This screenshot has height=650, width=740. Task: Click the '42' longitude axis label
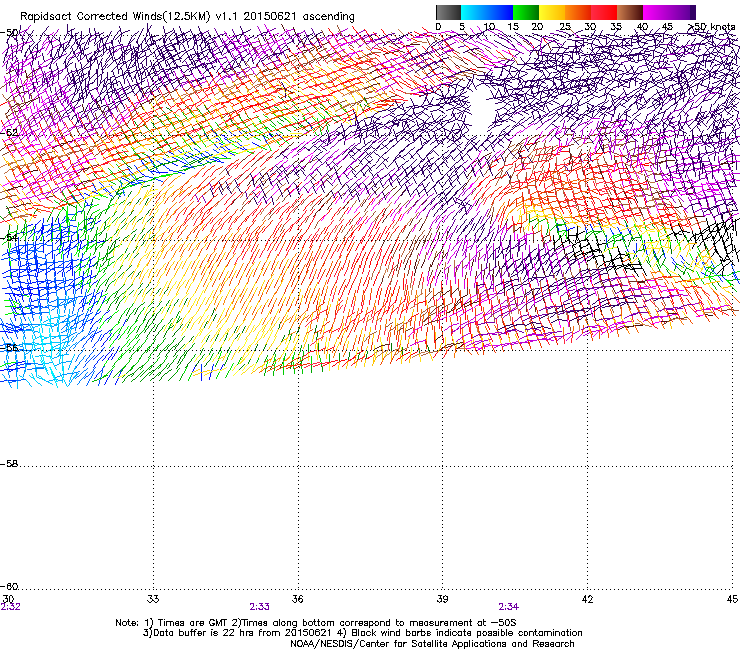587,599
